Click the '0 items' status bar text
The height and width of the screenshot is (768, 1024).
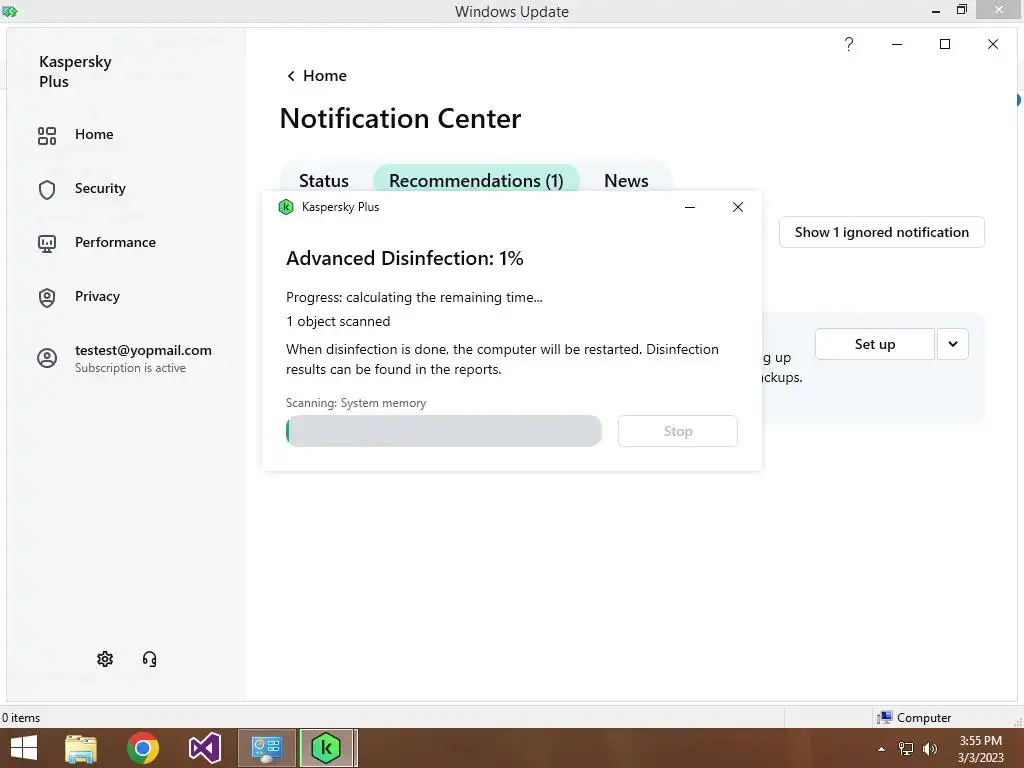point(21,718)
